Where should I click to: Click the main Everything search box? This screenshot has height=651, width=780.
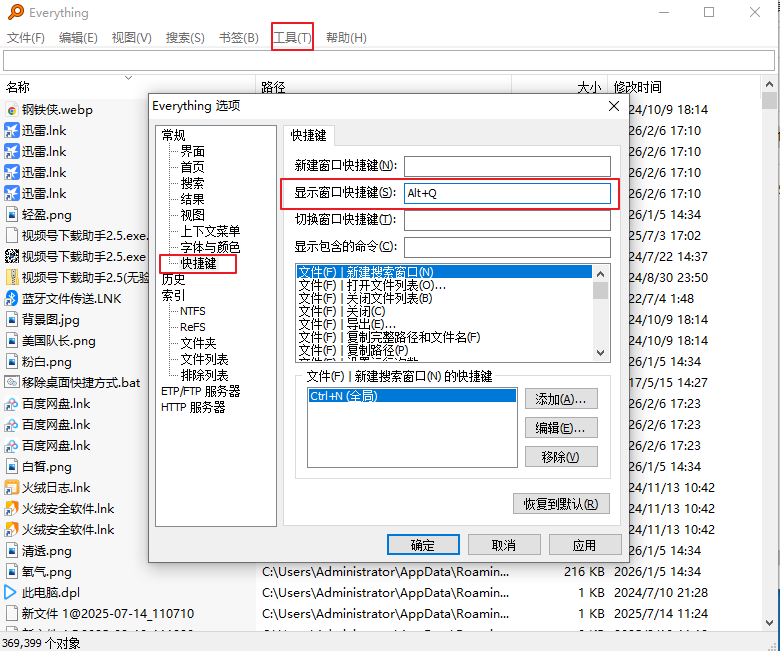[x=389, y=61]
